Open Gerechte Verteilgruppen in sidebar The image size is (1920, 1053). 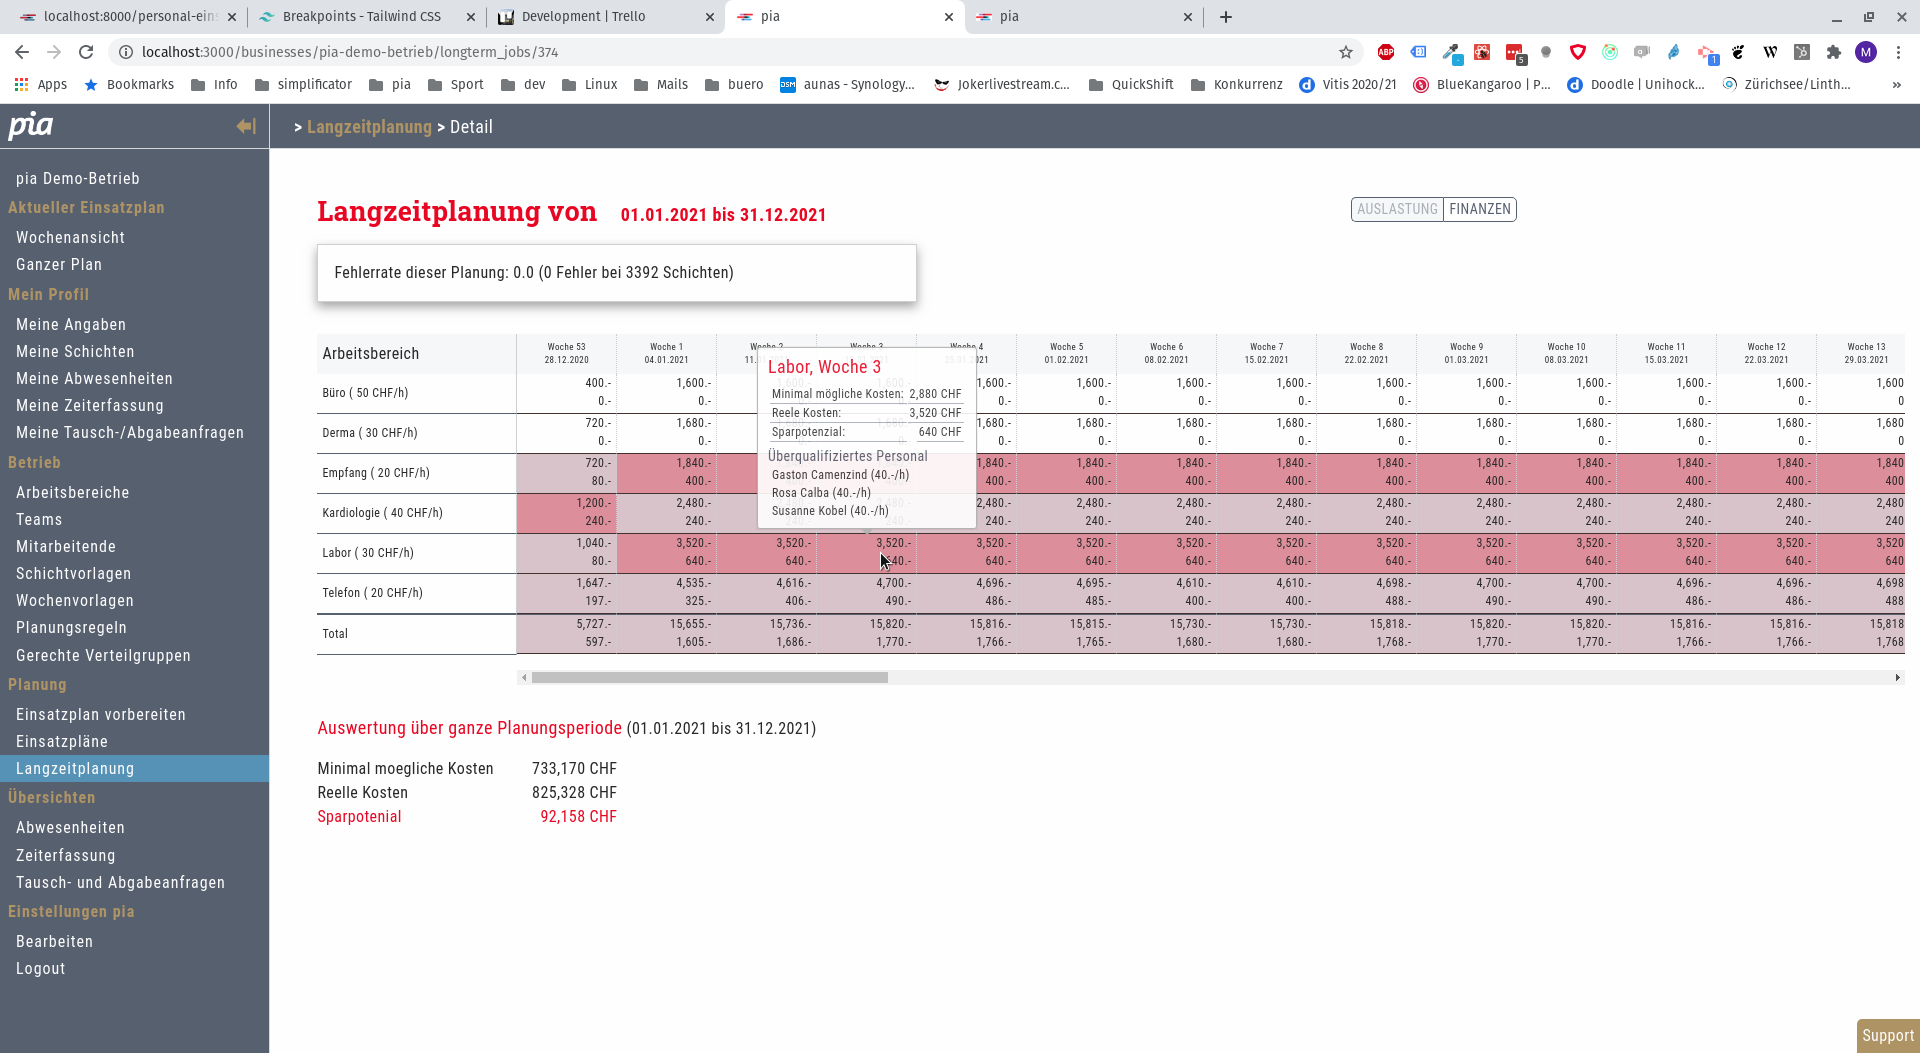click(x=103, y=656)
